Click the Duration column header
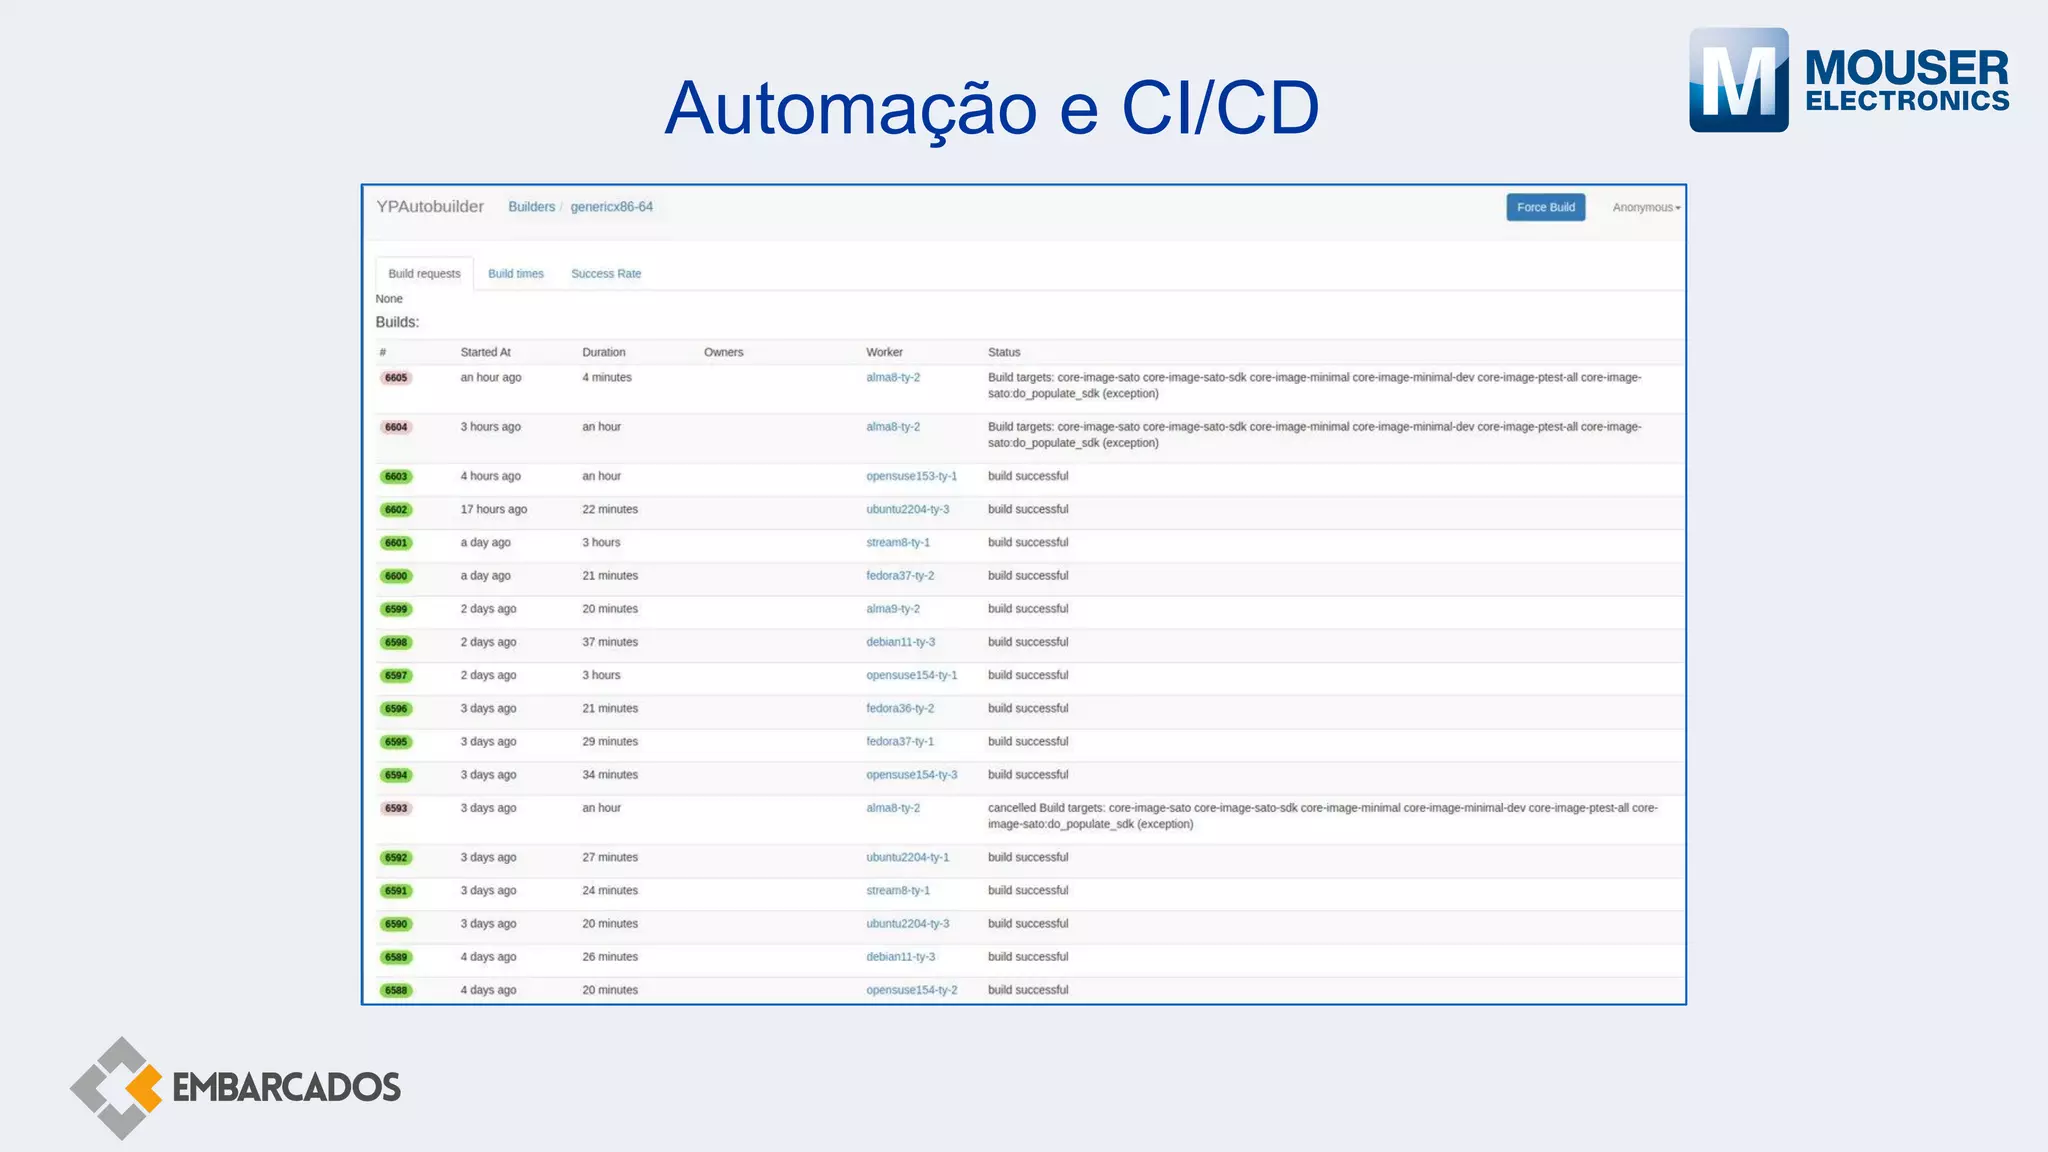 click(604, 352)
